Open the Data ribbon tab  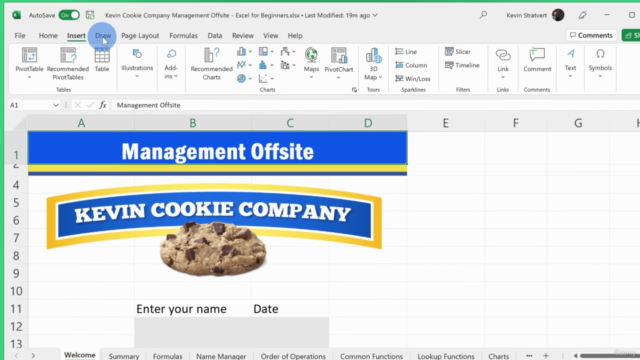[215, 36]
